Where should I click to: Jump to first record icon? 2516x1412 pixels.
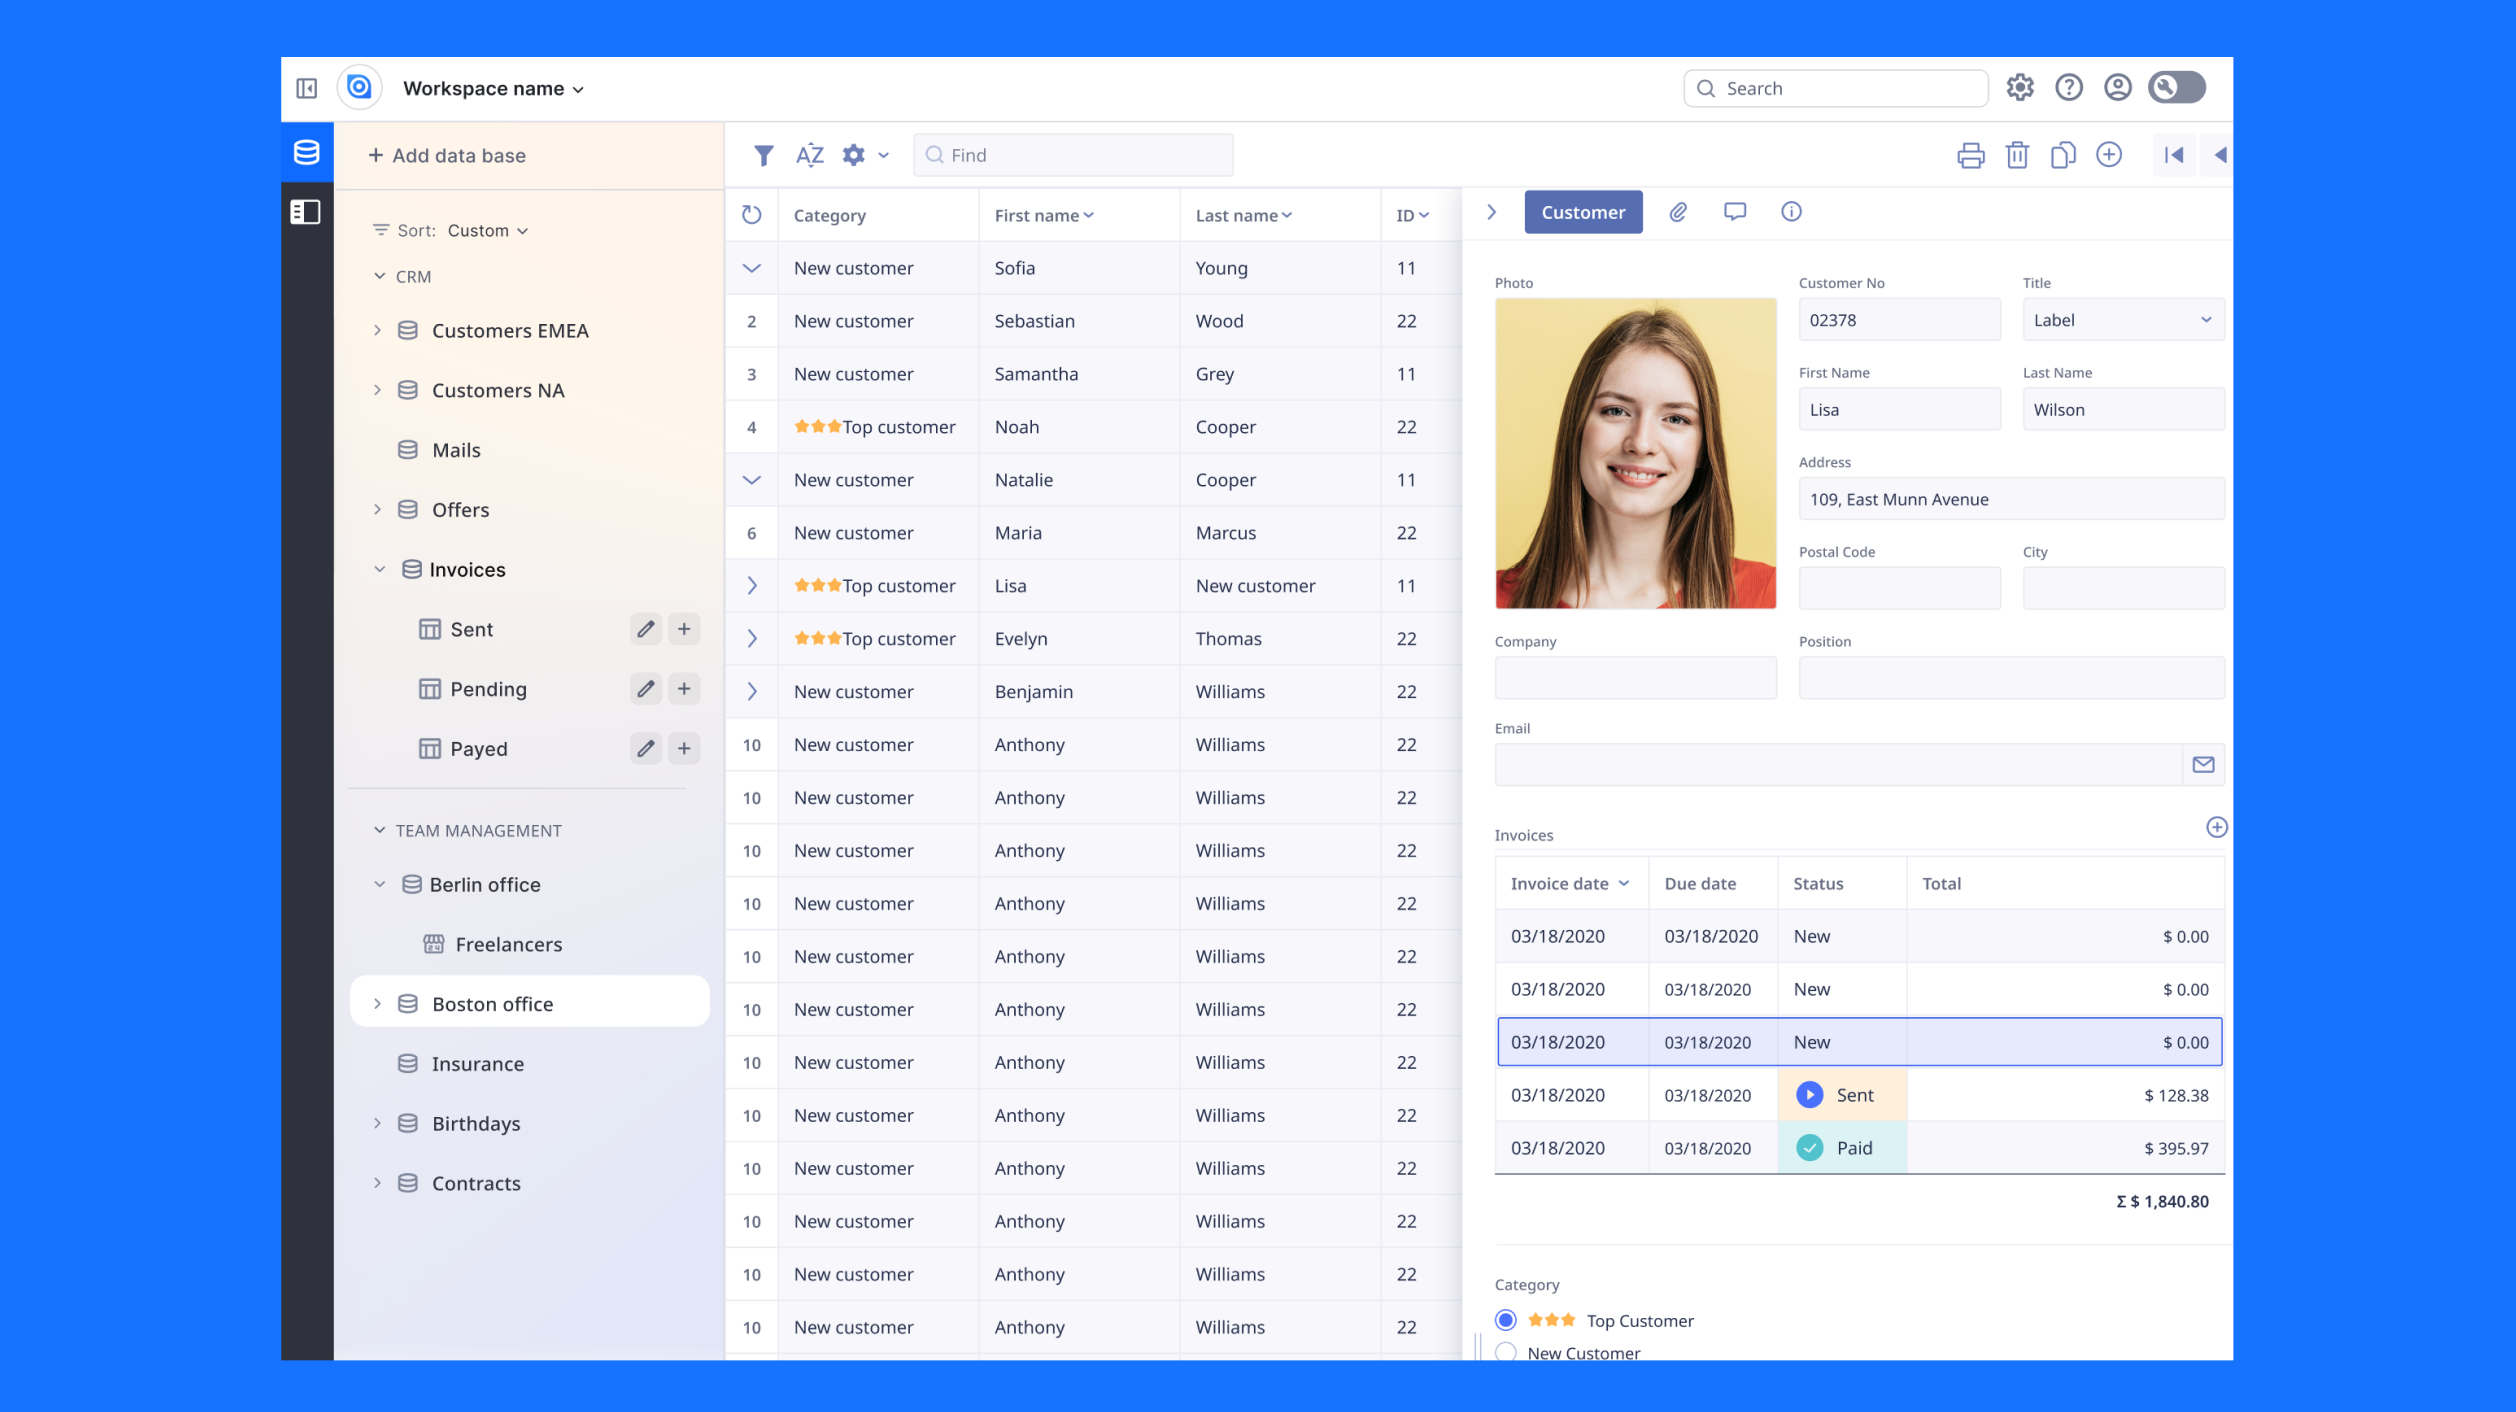click(x=2174, y=155)
